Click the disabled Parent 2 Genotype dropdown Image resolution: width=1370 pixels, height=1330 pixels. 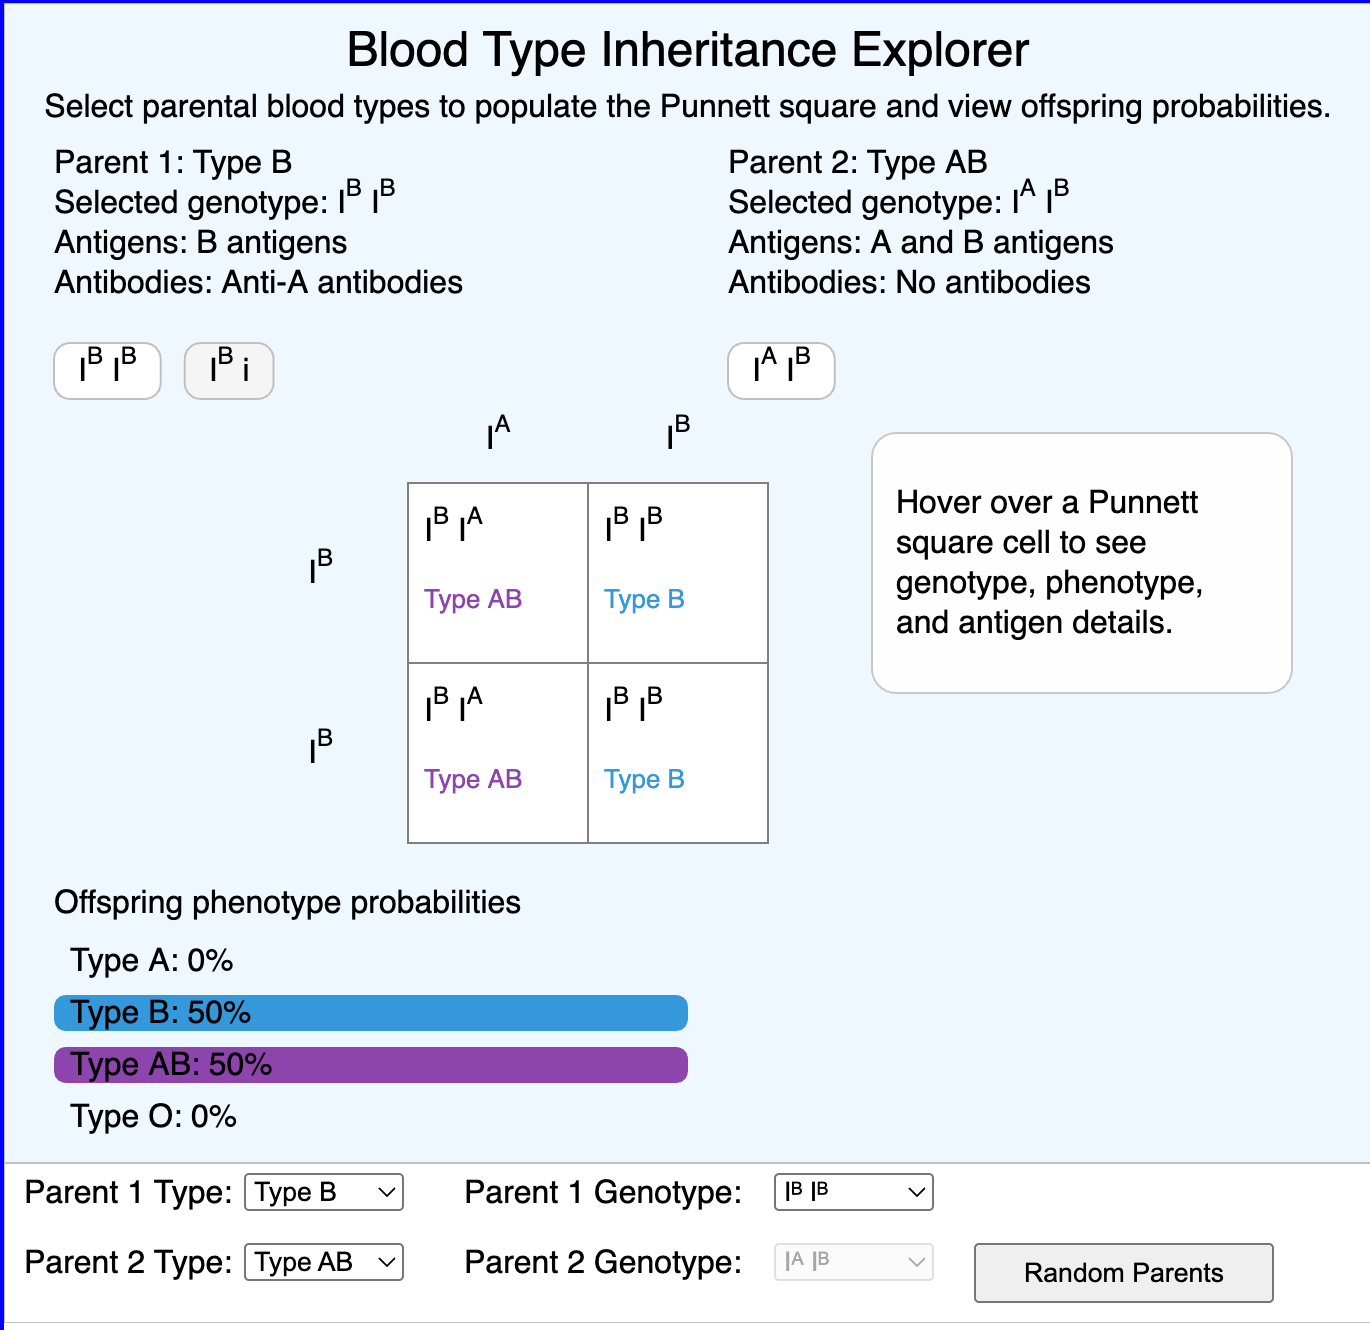(853, 1262)
